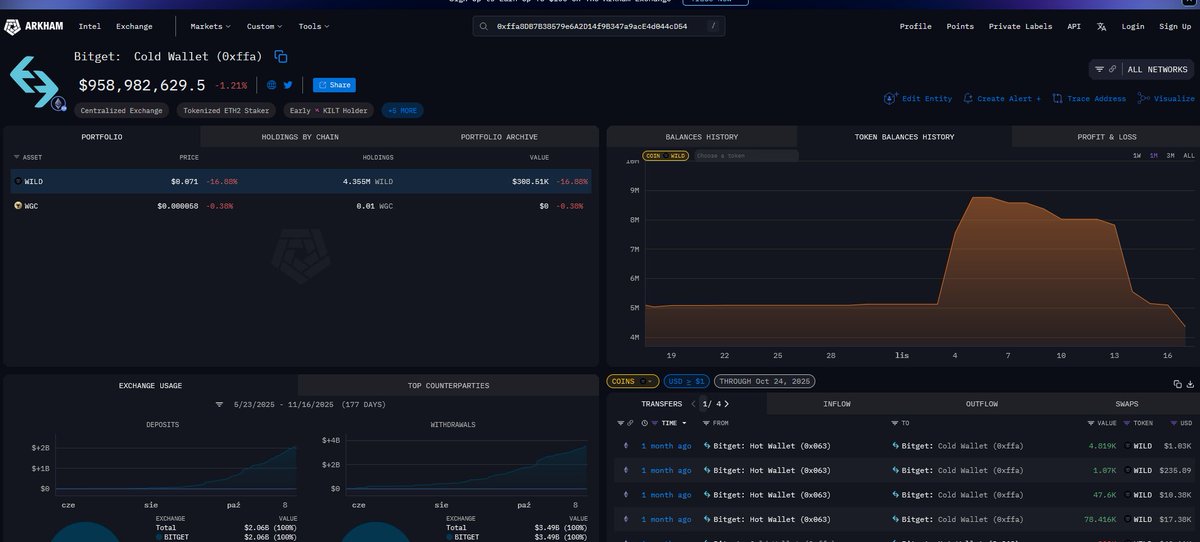Select the 1W chart range

coord(1137,156)
